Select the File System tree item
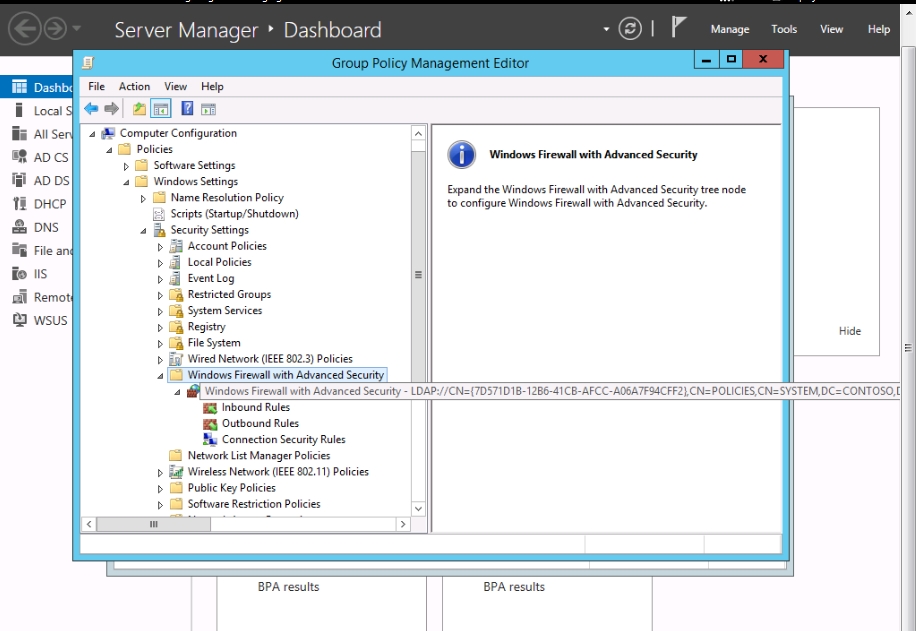 click(214, 342)
